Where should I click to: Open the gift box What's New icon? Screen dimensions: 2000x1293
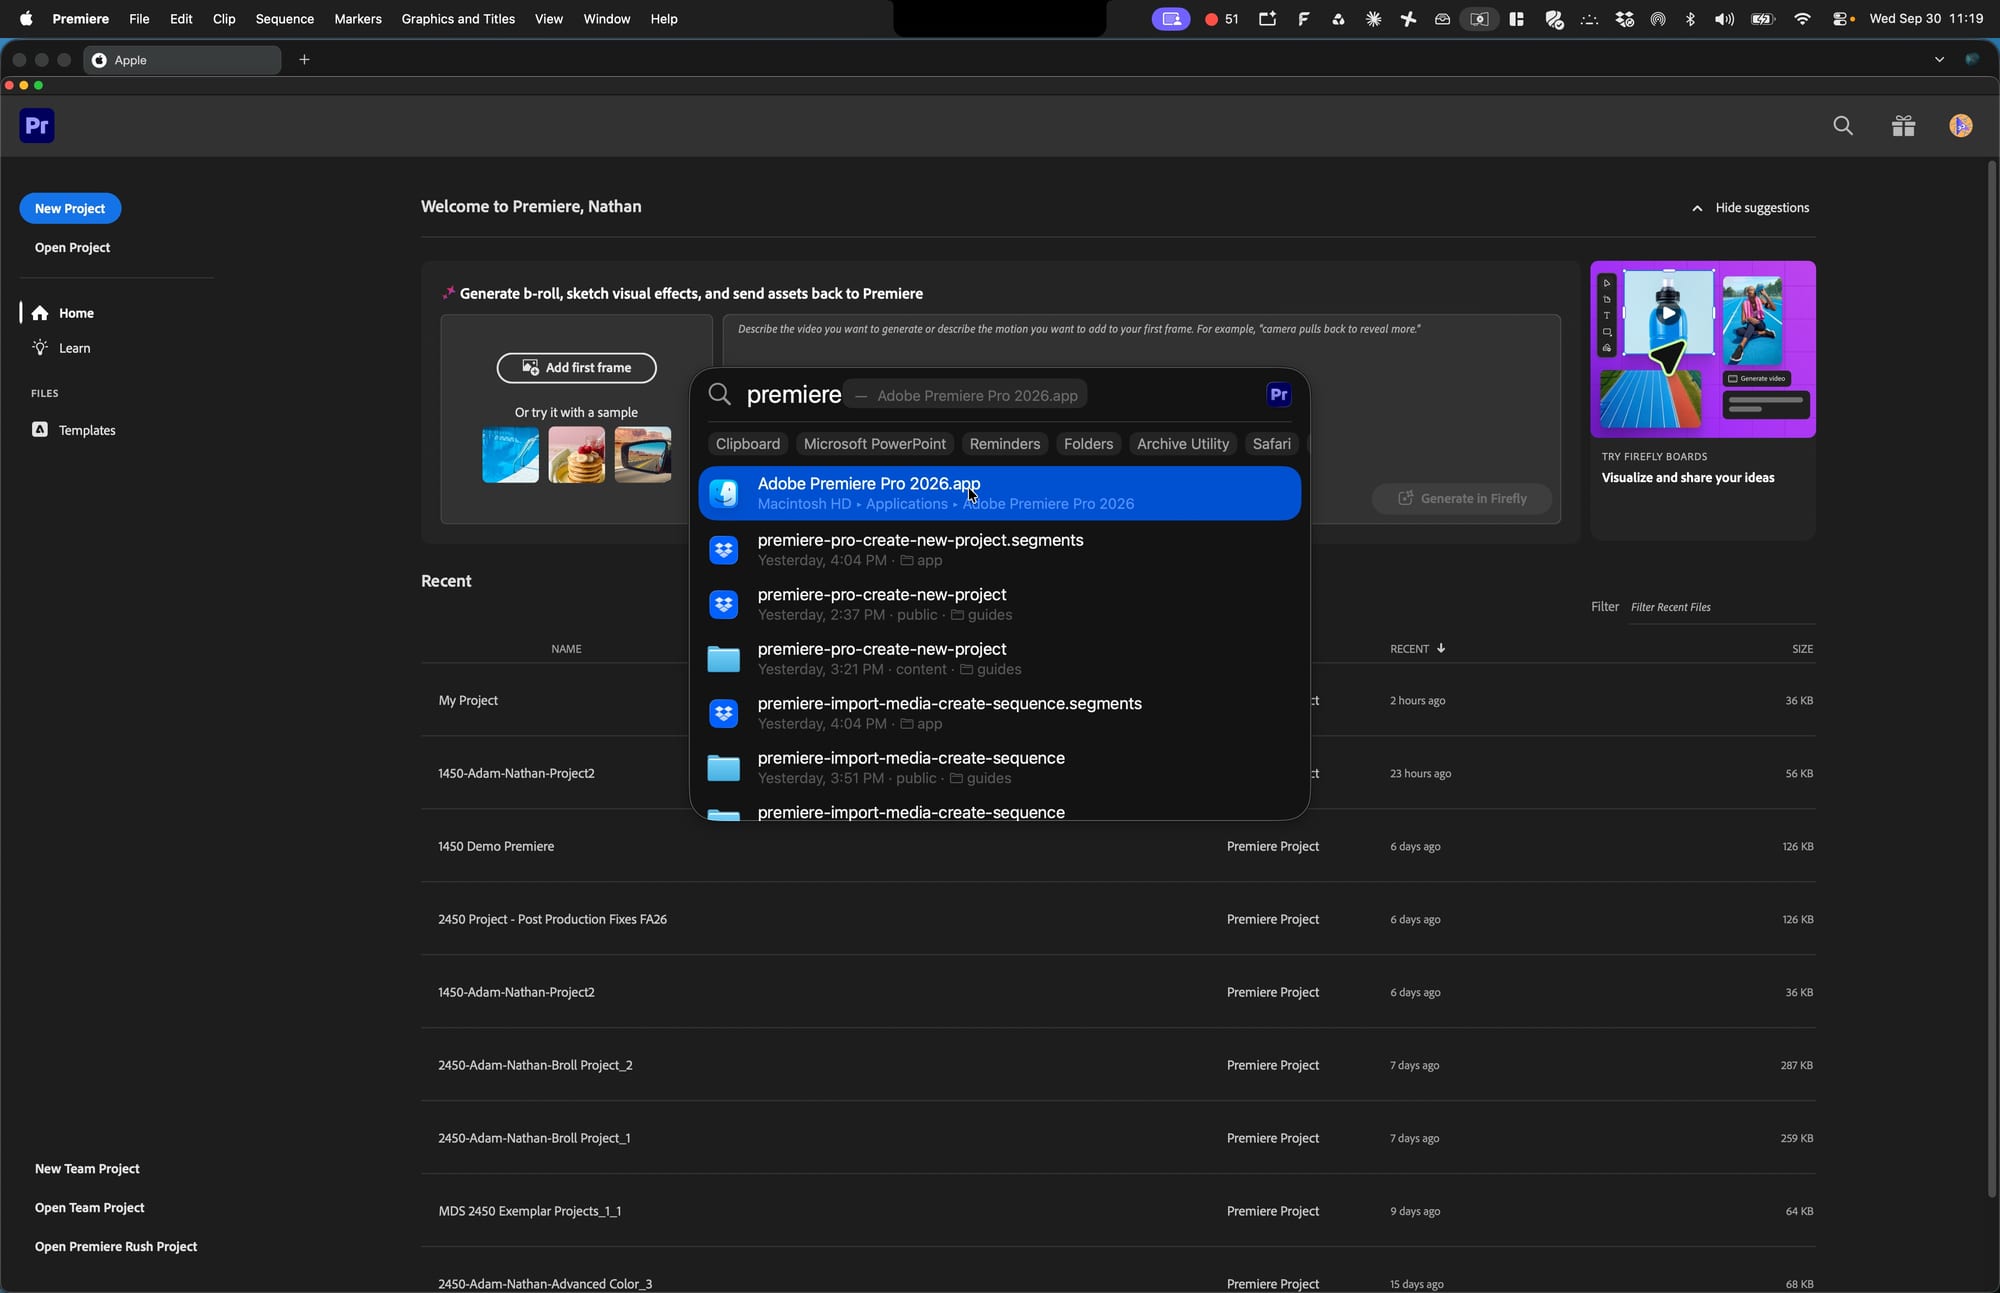(x=1903, y=126)
